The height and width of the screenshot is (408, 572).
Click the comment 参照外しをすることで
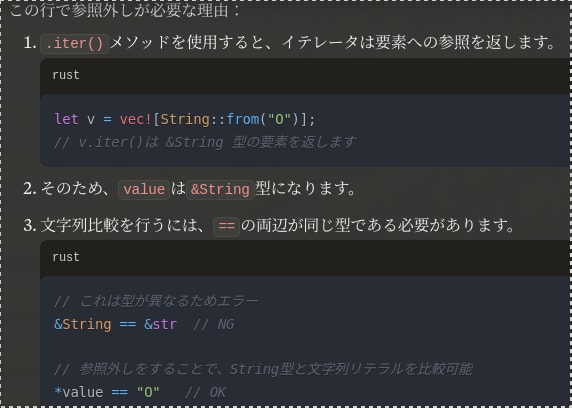click(x=263, y=369)
